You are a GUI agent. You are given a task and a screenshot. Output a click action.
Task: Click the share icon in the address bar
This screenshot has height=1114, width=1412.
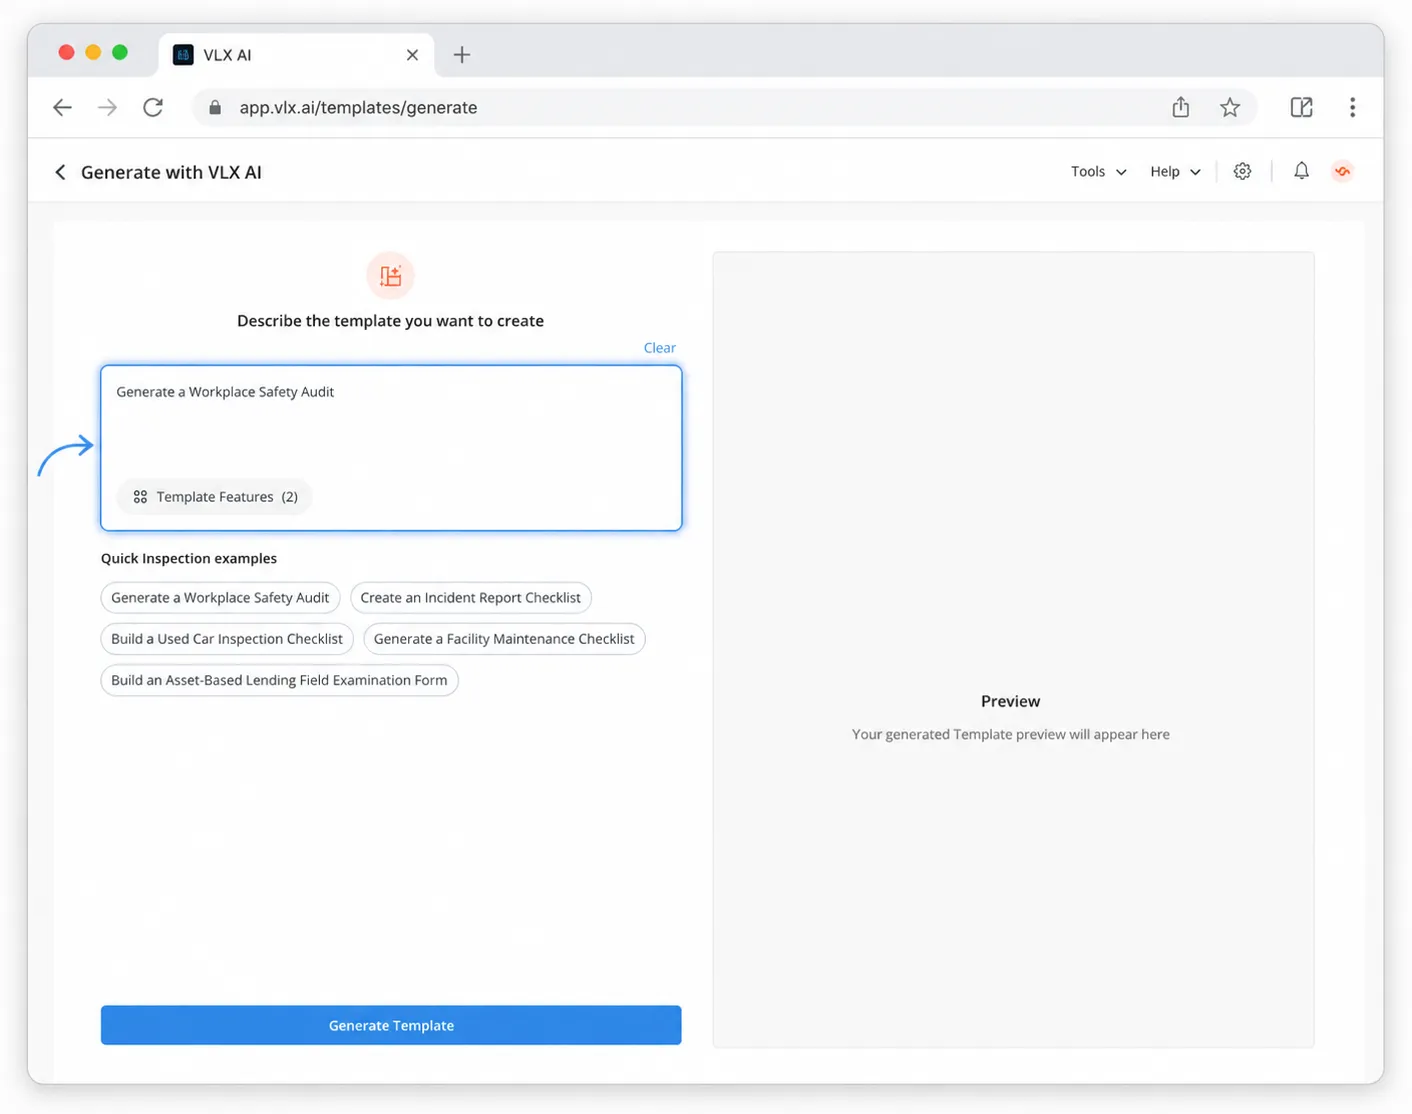(1181, 107)
